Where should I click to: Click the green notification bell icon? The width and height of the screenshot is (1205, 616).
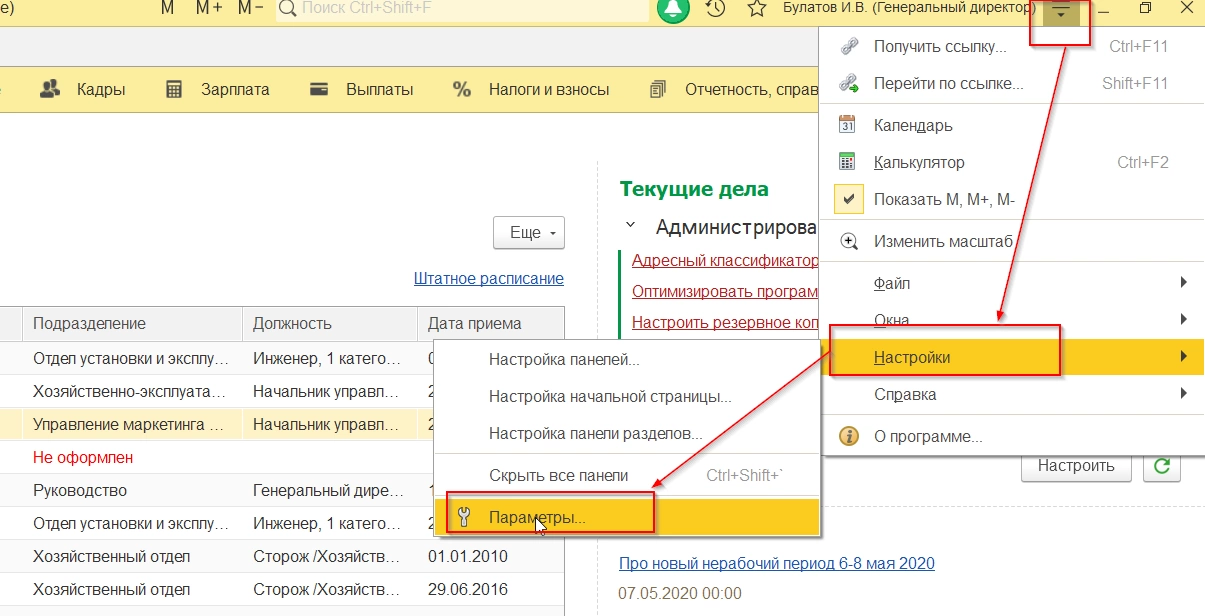click(673, 9)
